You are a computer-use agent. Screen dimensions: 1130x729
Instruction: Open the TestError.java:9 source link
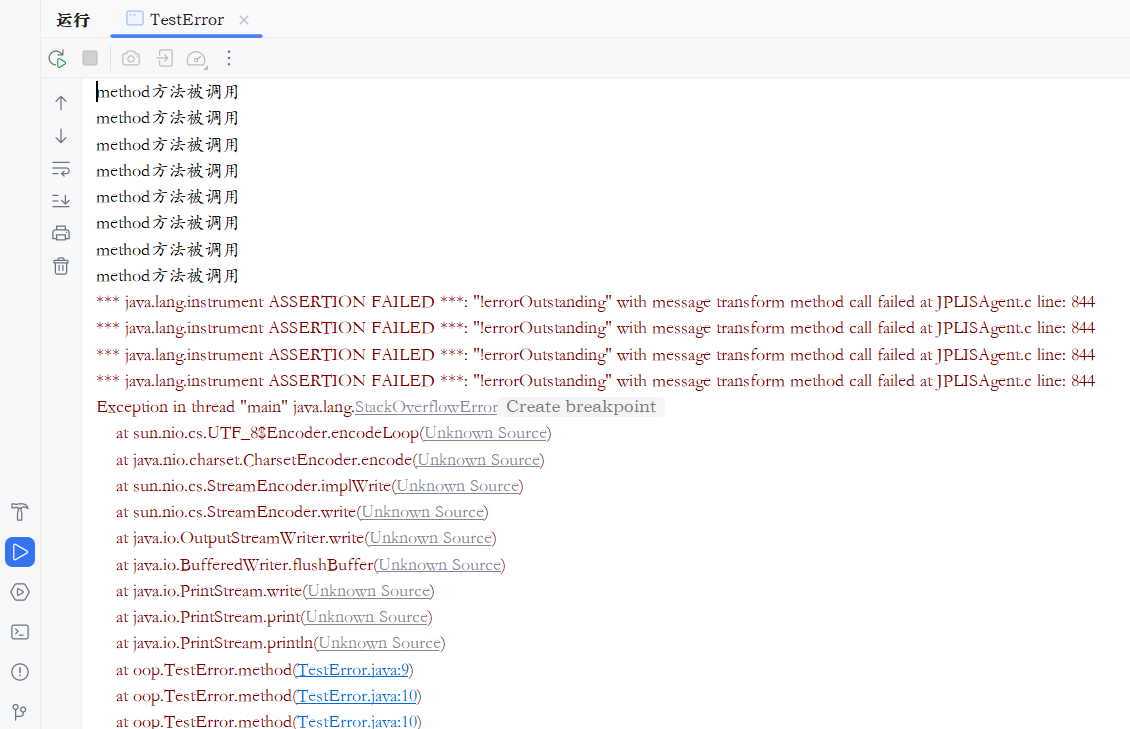point(354,670)
